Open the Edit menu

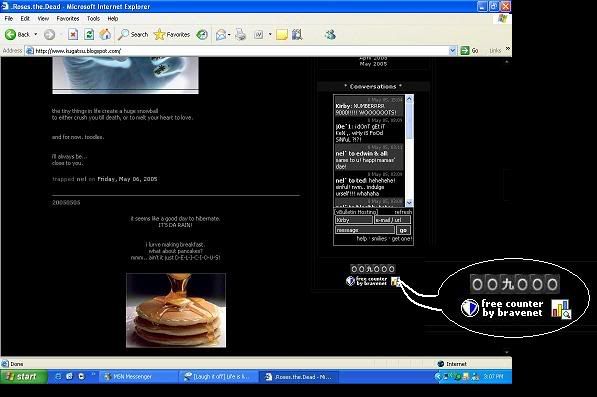point(25,18)
